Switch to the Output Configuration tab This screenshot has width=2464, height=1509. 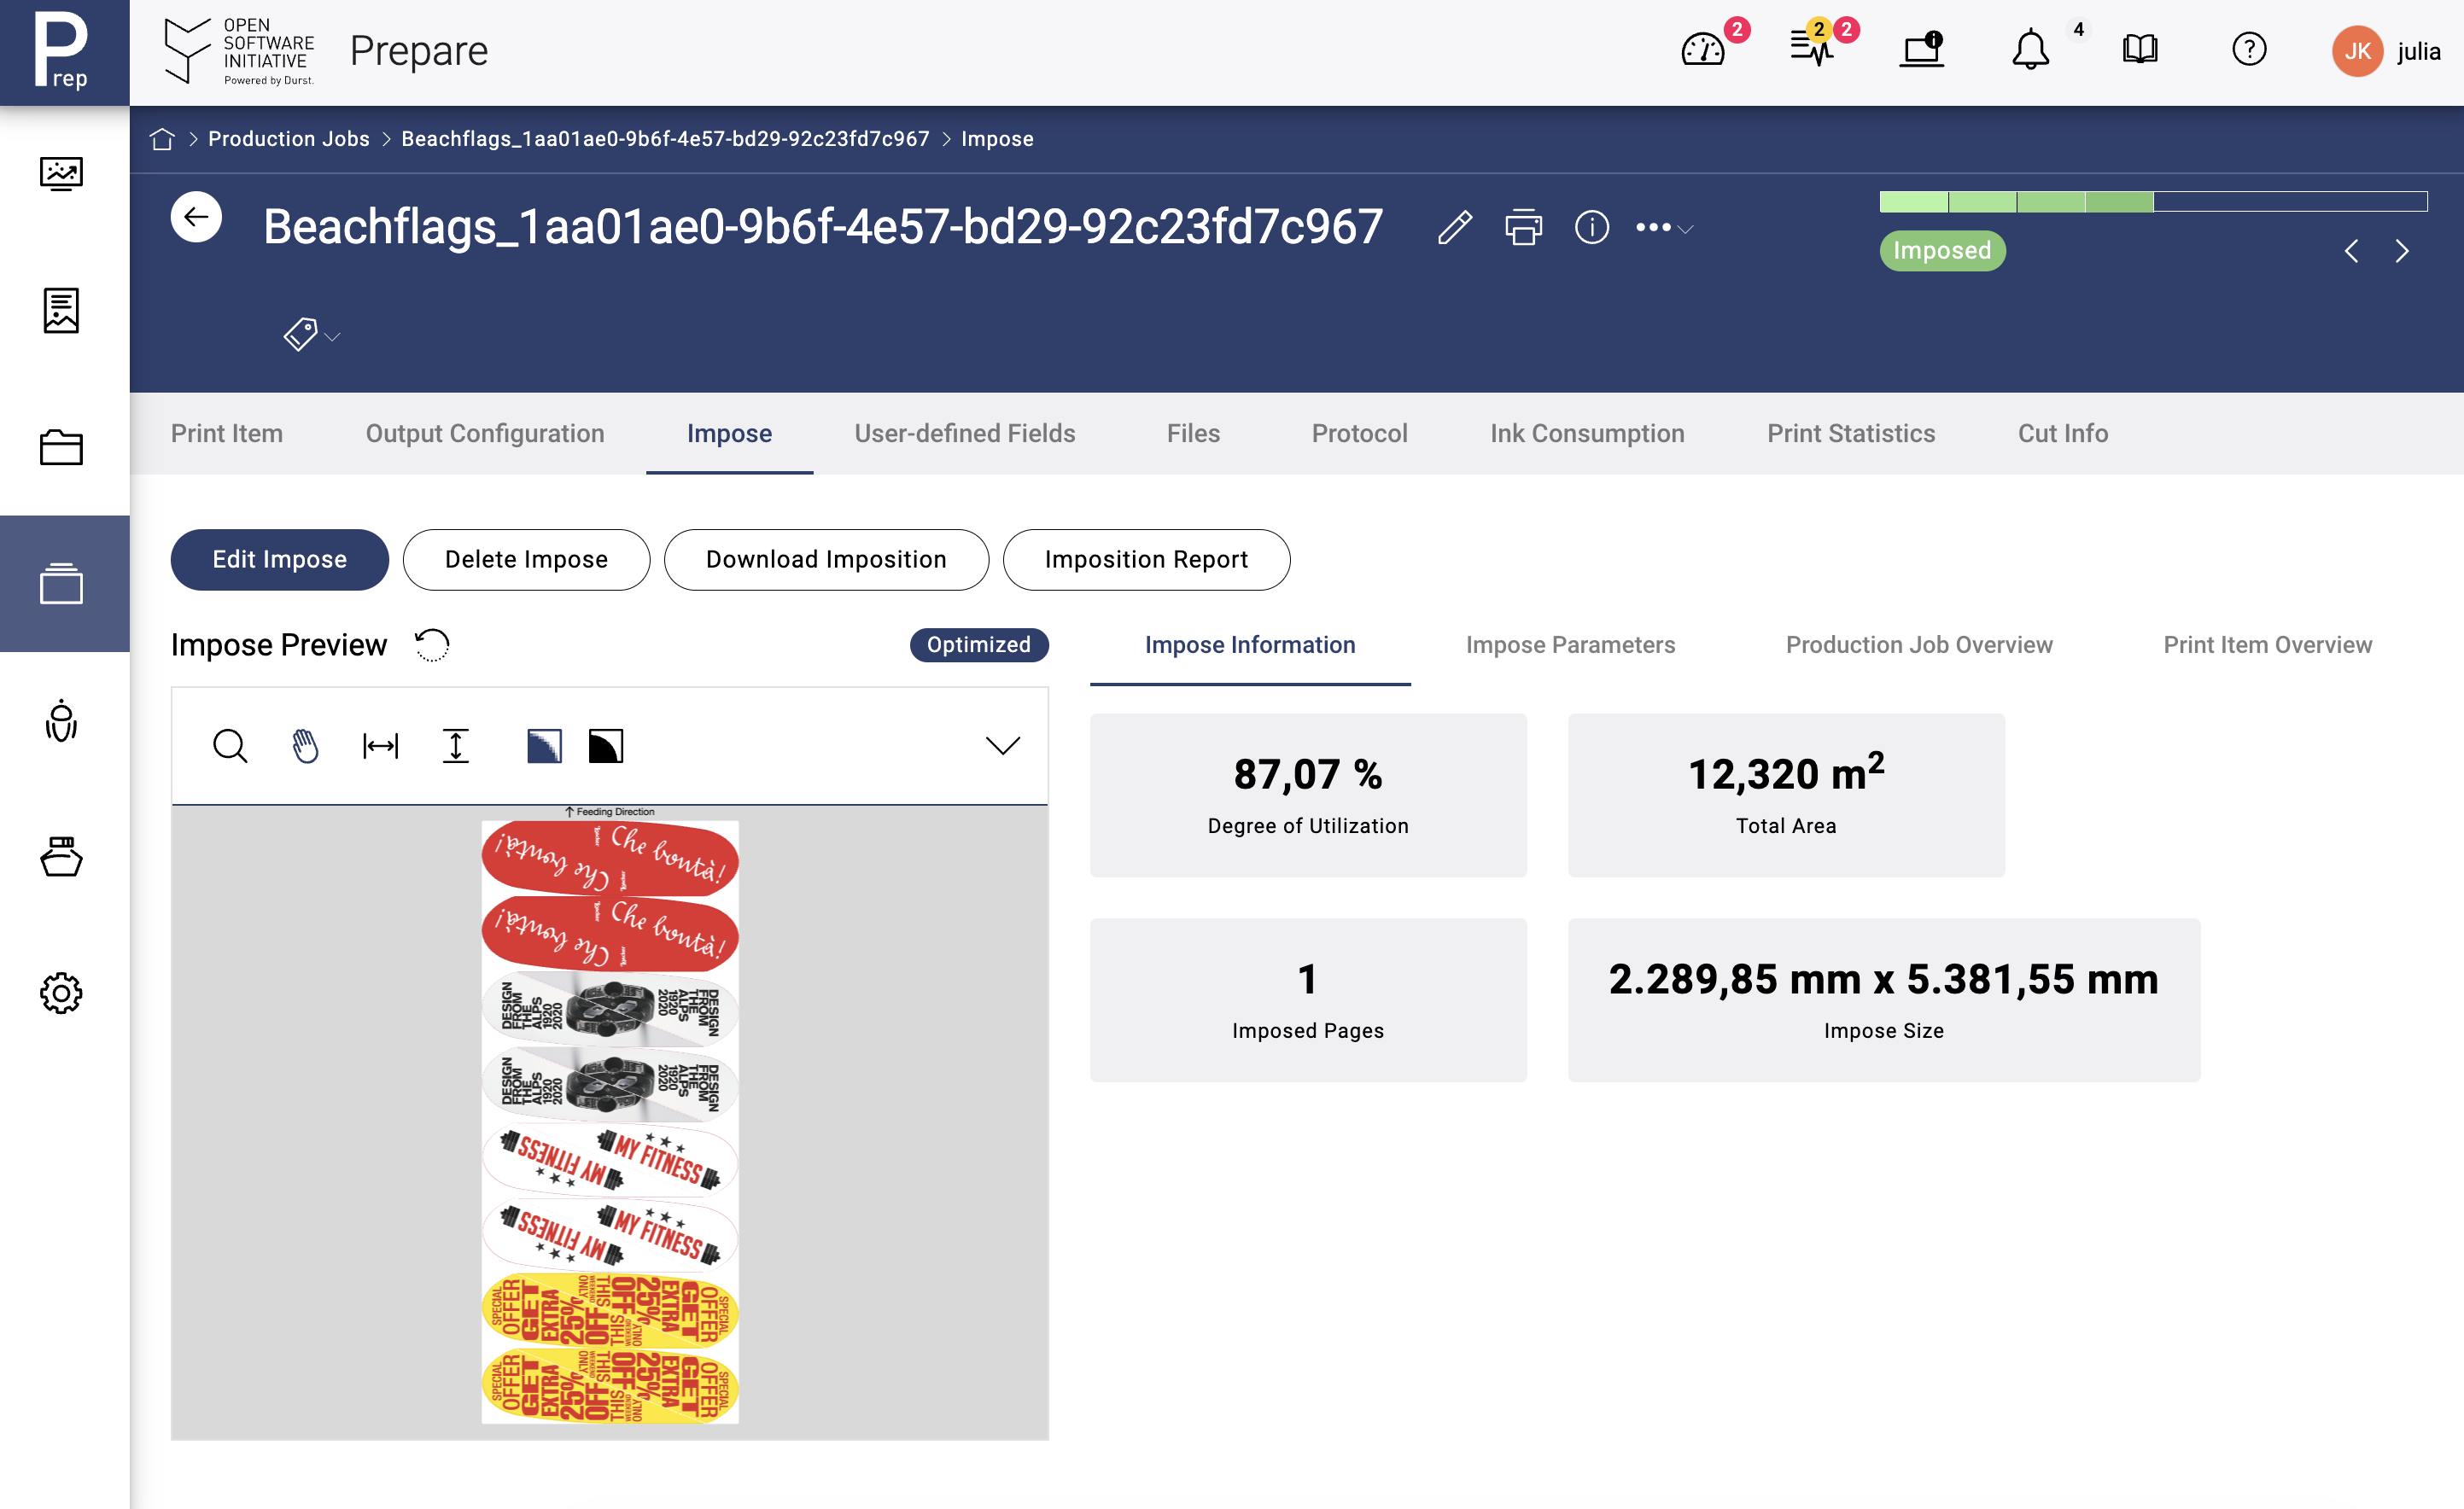pyautogui.click(x=485, y=433)
